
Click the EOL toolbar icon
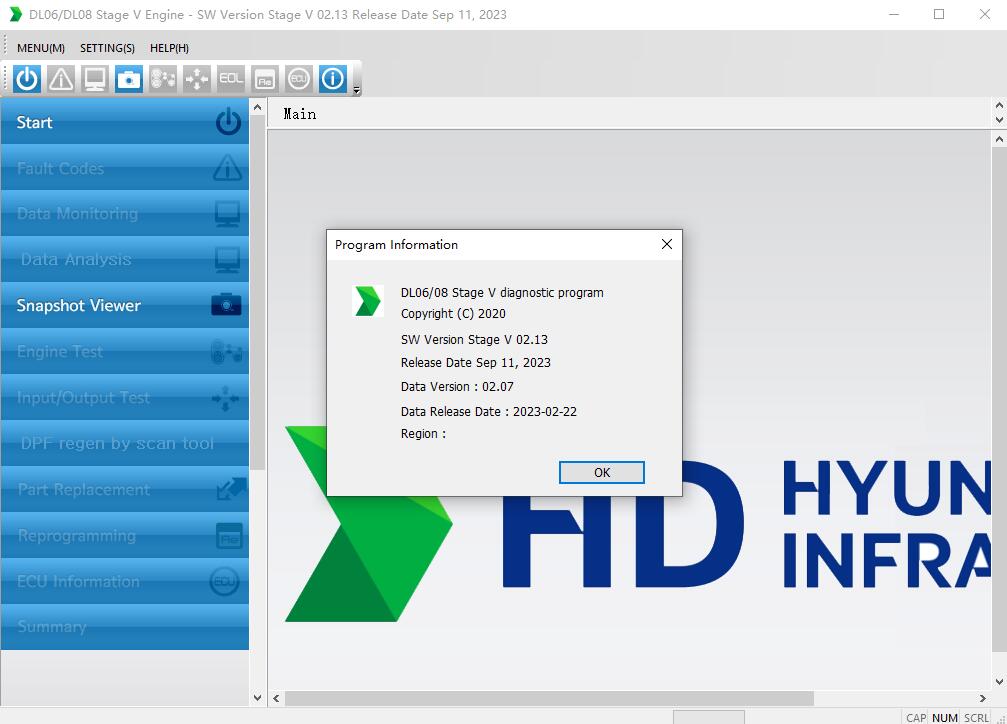click(231, 79)
